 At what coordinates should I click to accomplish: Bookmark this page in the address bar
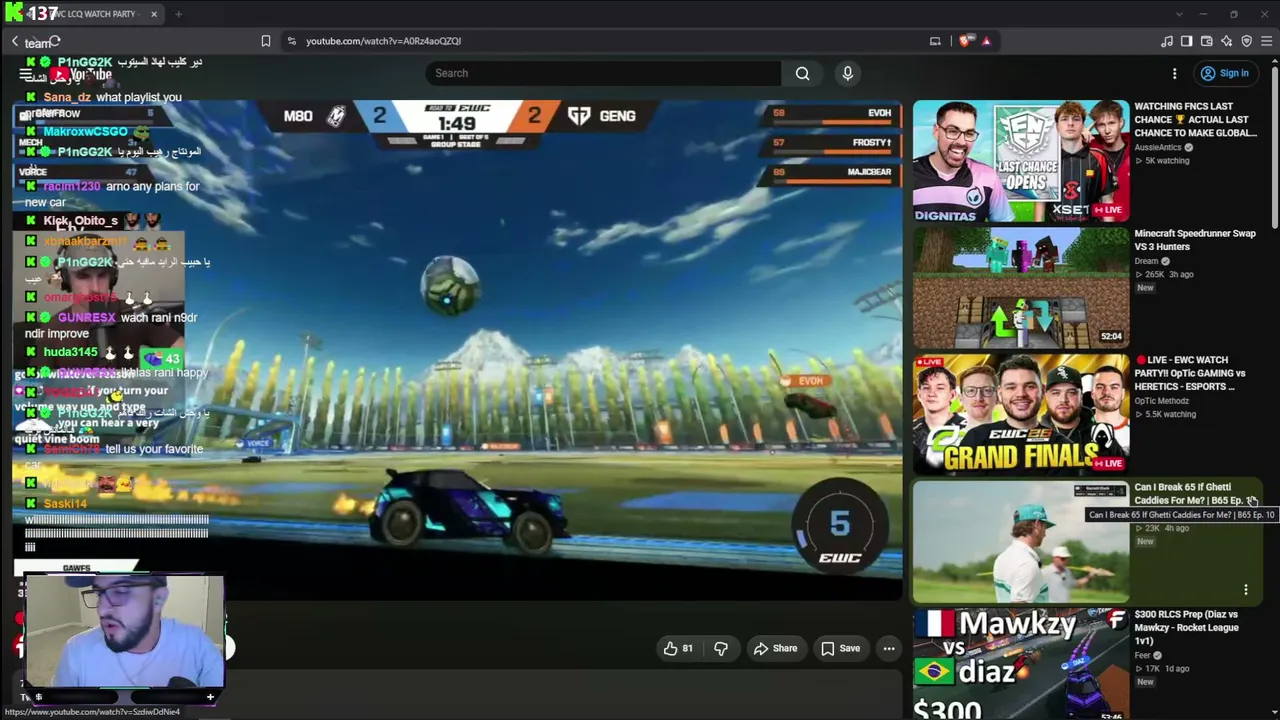(265, 41)
